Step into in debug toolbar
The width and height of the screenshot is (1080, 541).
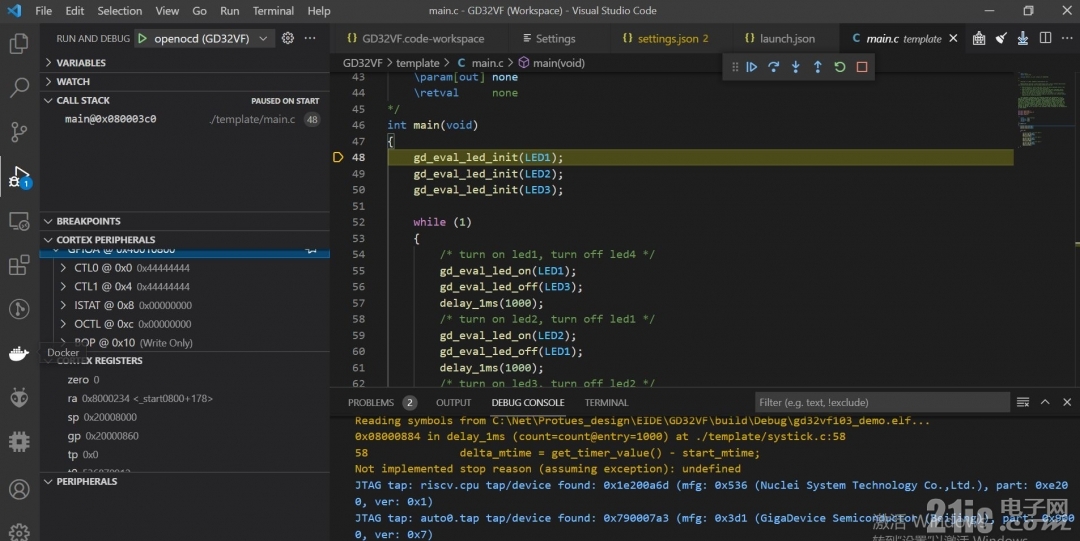click(796, 67)
